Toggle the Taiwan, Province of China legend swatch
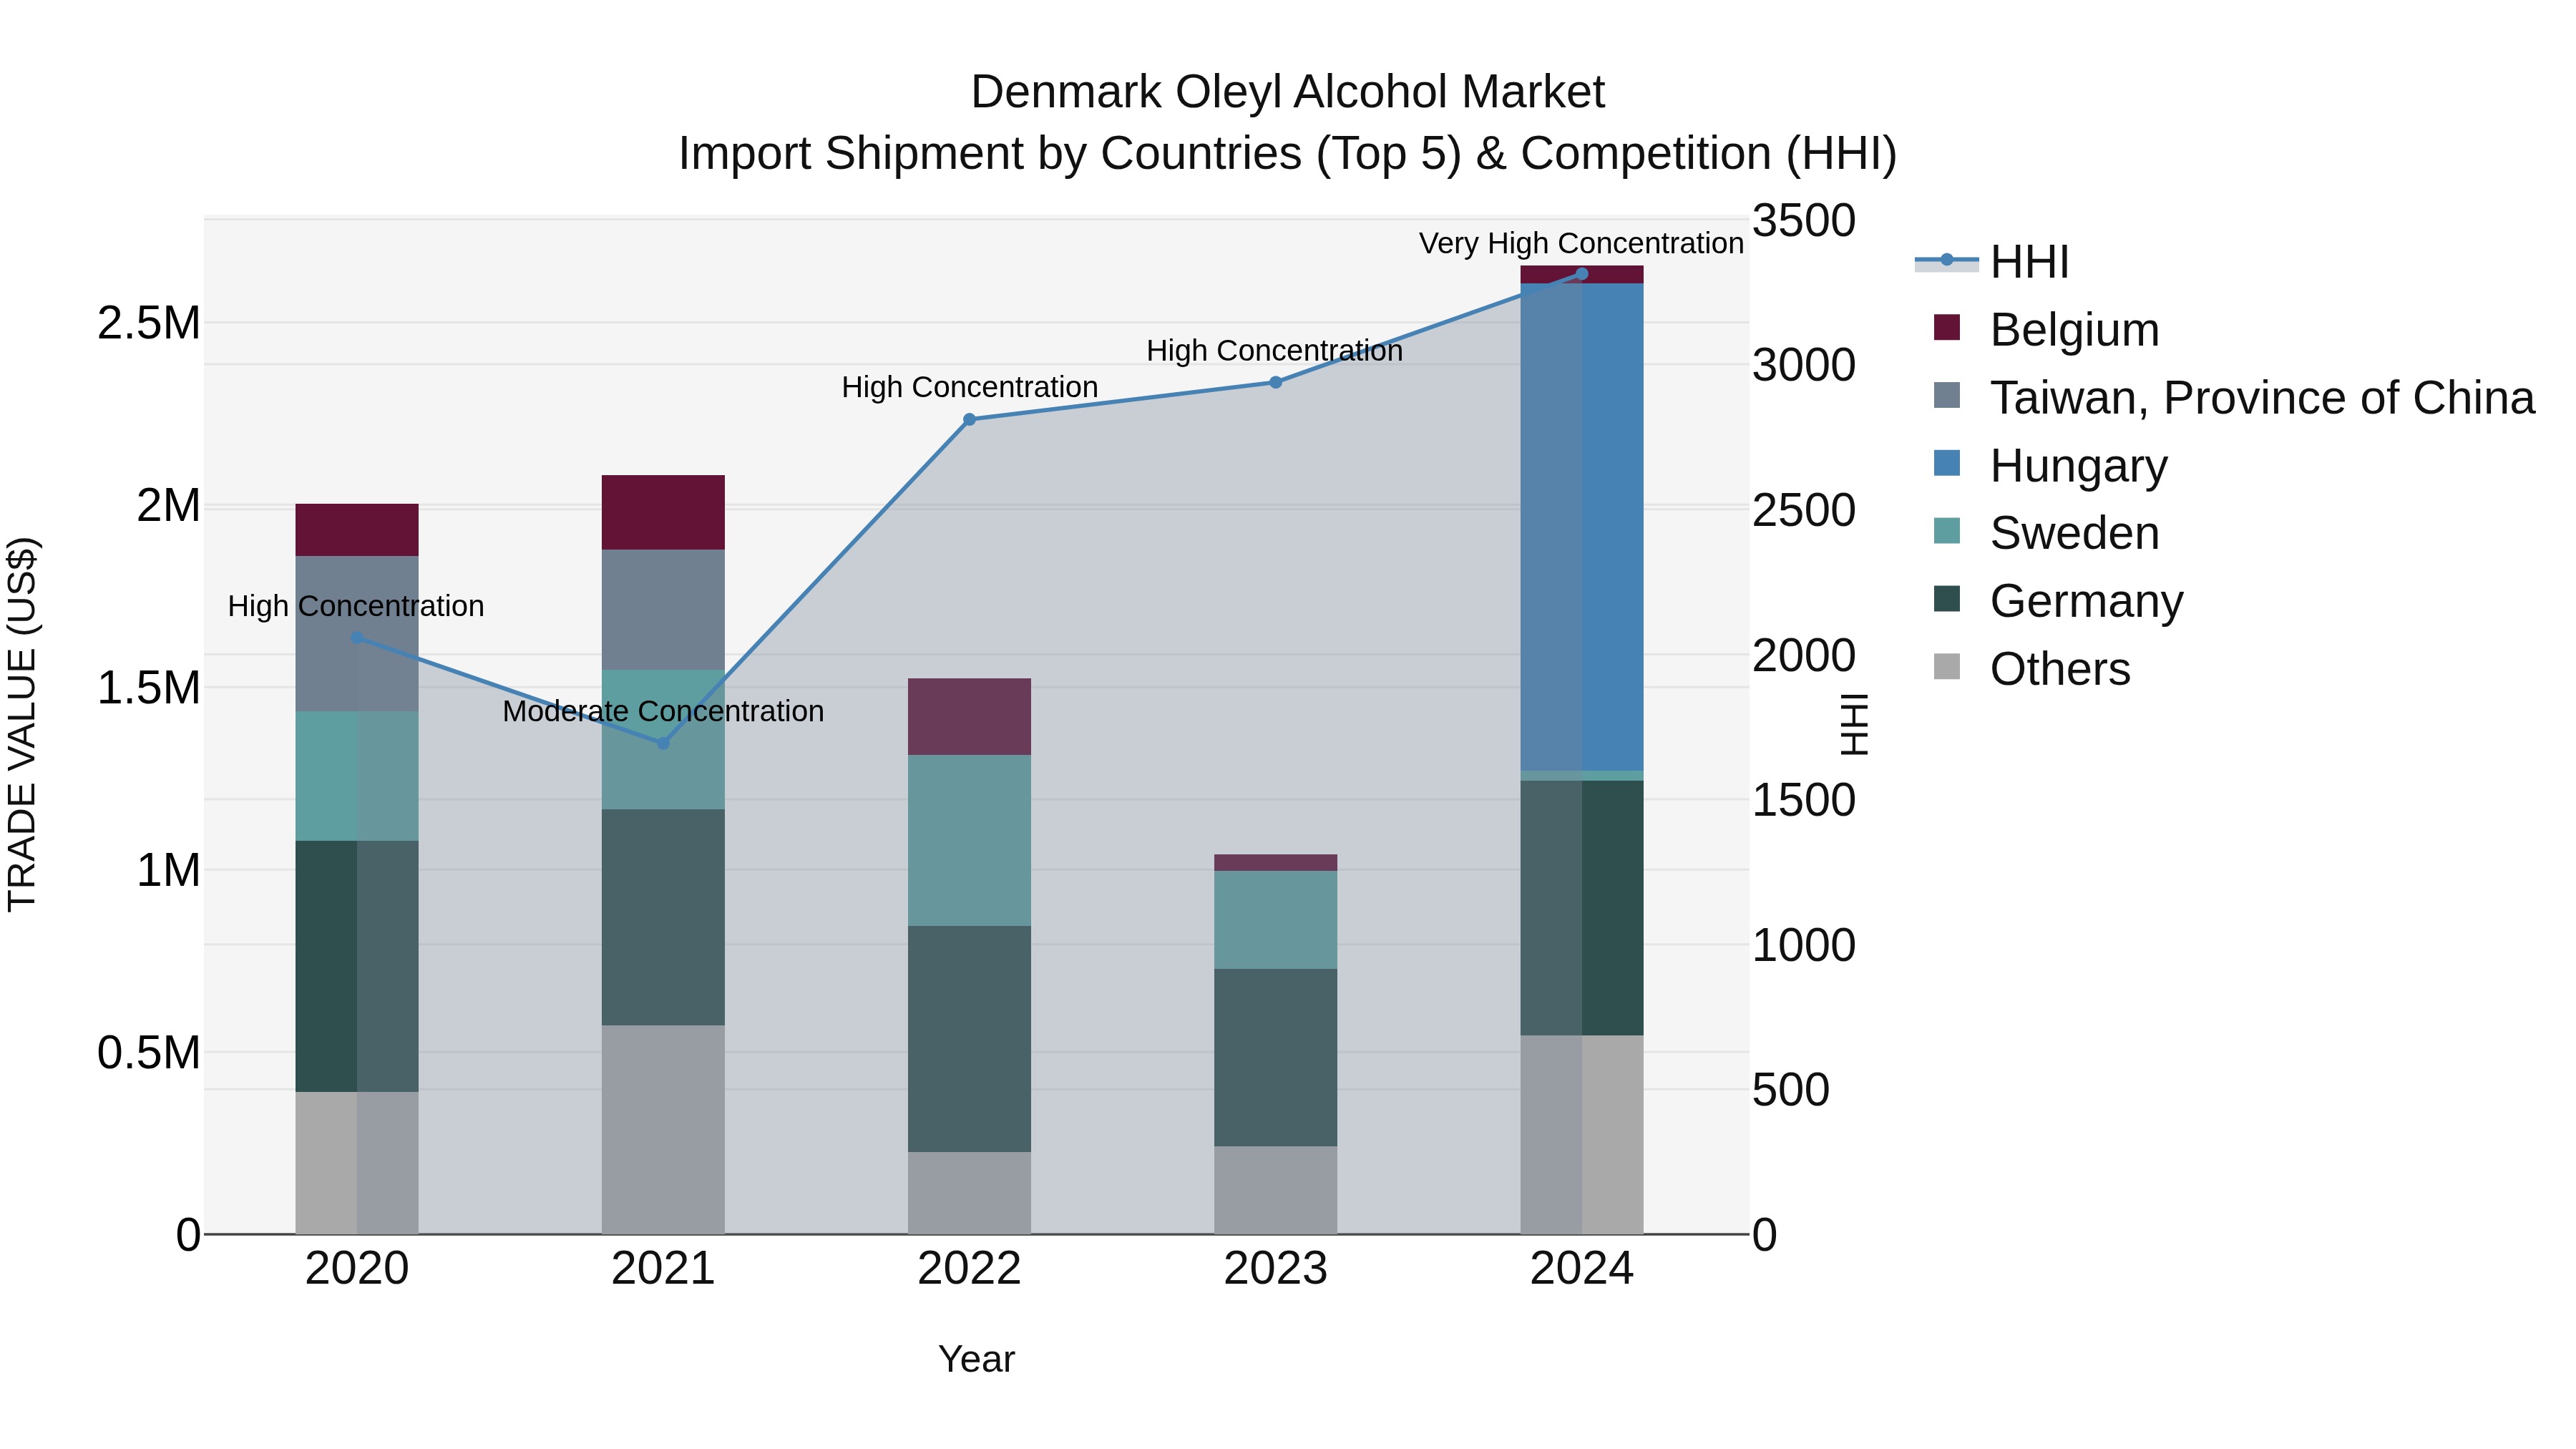 click(x=1947, y=395)
